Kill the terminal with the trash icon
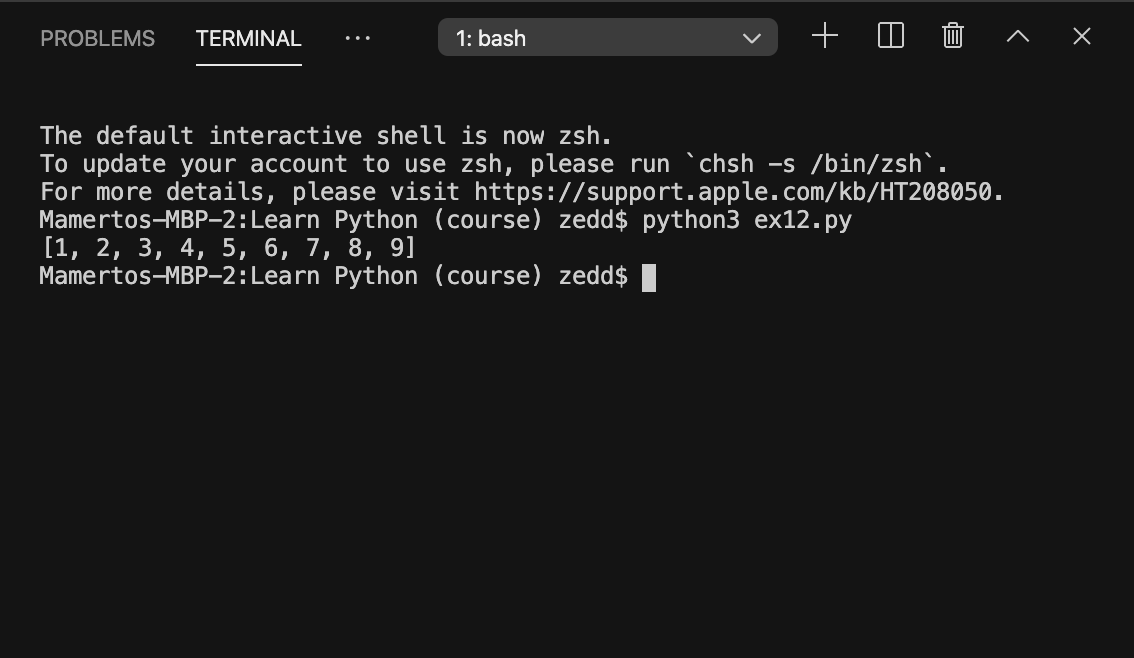Image resolution: width=1134 pixels, height=658 pixels. 951,36
